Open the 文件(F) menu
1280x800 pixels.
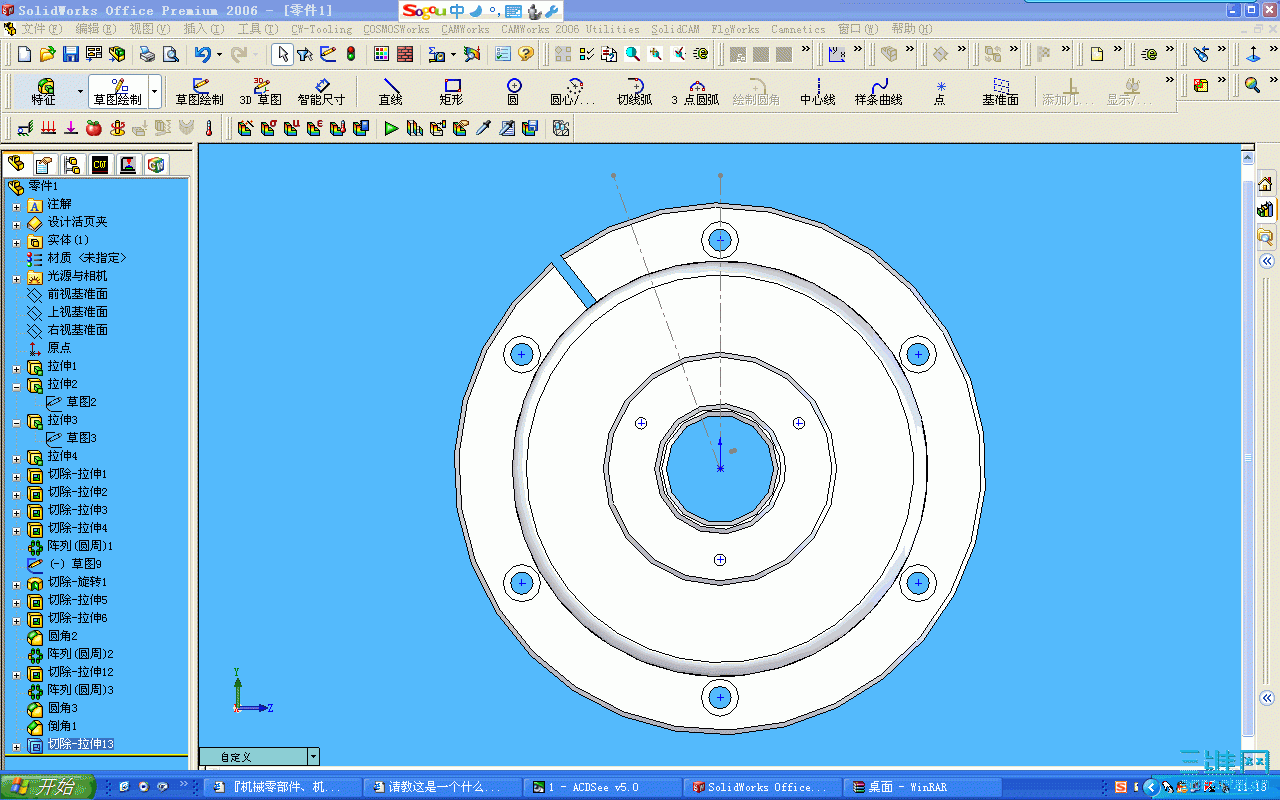(41, 29)
